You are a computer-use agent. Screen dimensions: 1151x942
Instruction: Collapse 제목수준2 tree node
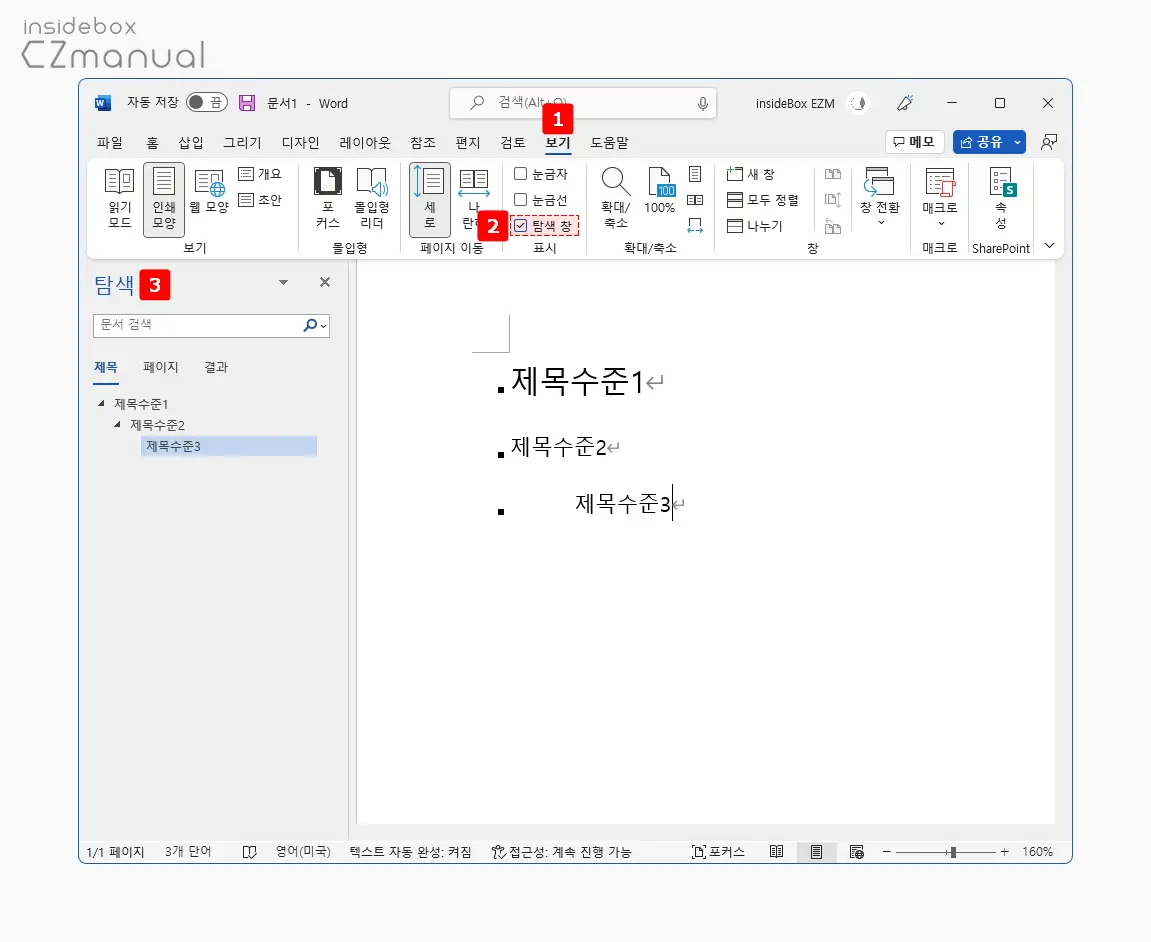click(x=117, y=424)
